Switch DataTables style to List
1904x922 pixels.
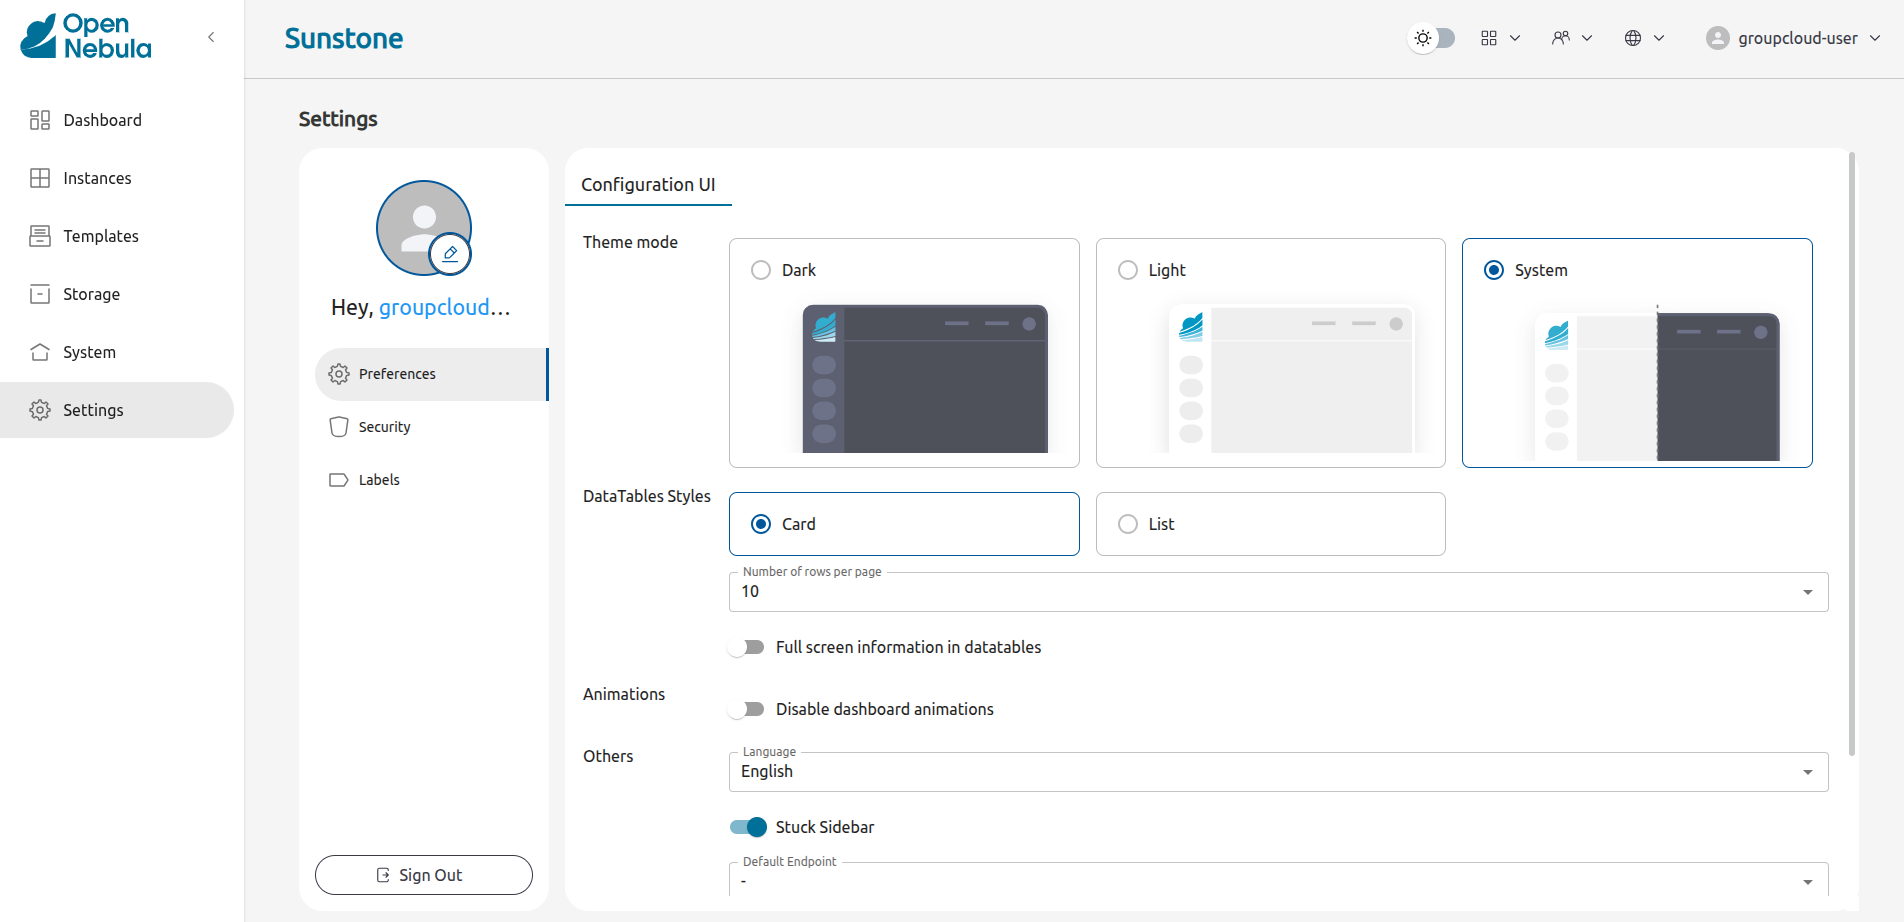click(x=1128, y=523)
